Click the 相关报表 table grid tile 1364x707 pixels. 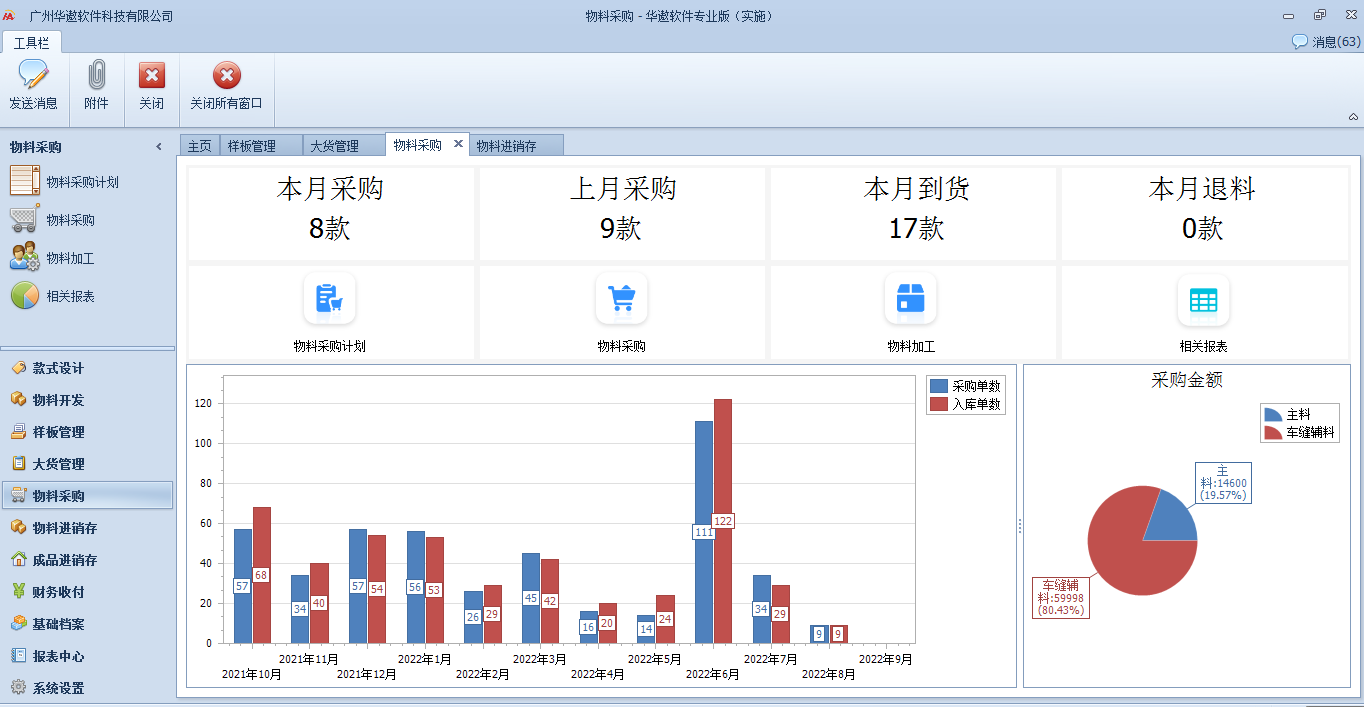1203,299
